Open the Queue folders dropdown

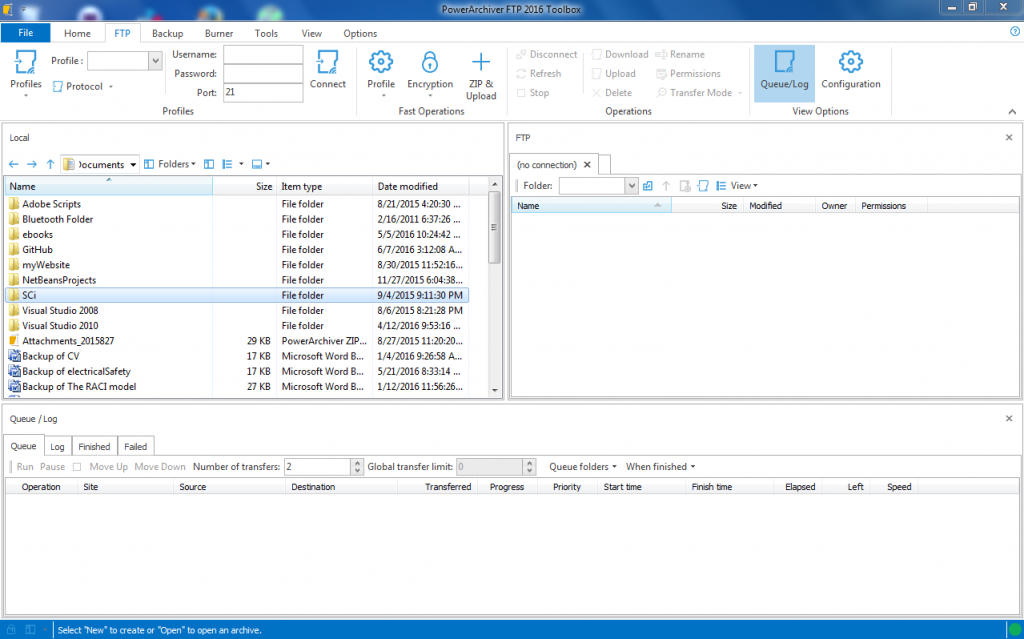(583, 467)
